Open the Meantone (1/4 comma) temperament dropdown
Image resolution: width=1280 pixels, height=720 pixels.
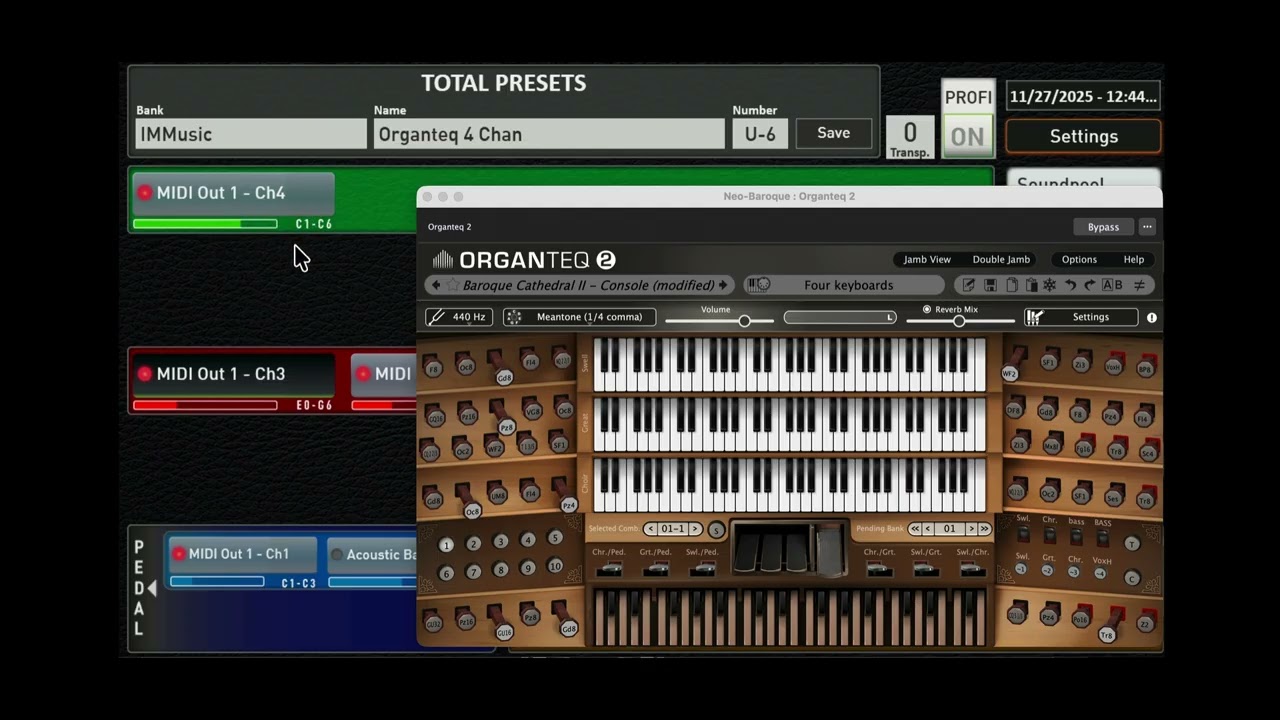coord(580,317)
